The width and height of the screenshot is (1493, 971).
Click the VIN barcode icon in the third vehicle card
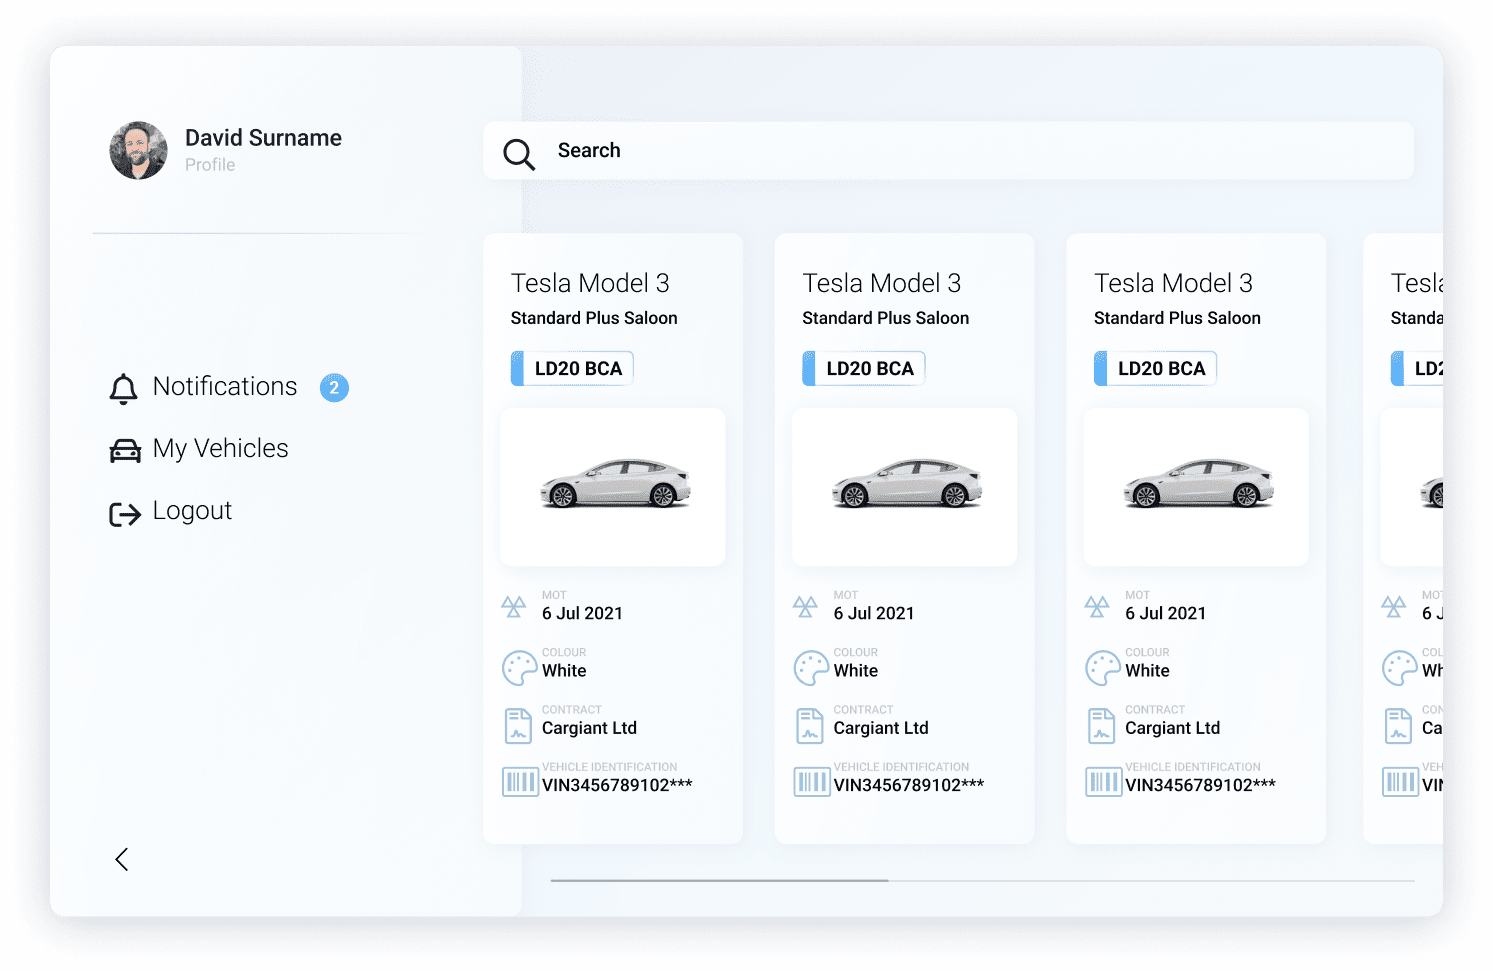pos(1104,782)
